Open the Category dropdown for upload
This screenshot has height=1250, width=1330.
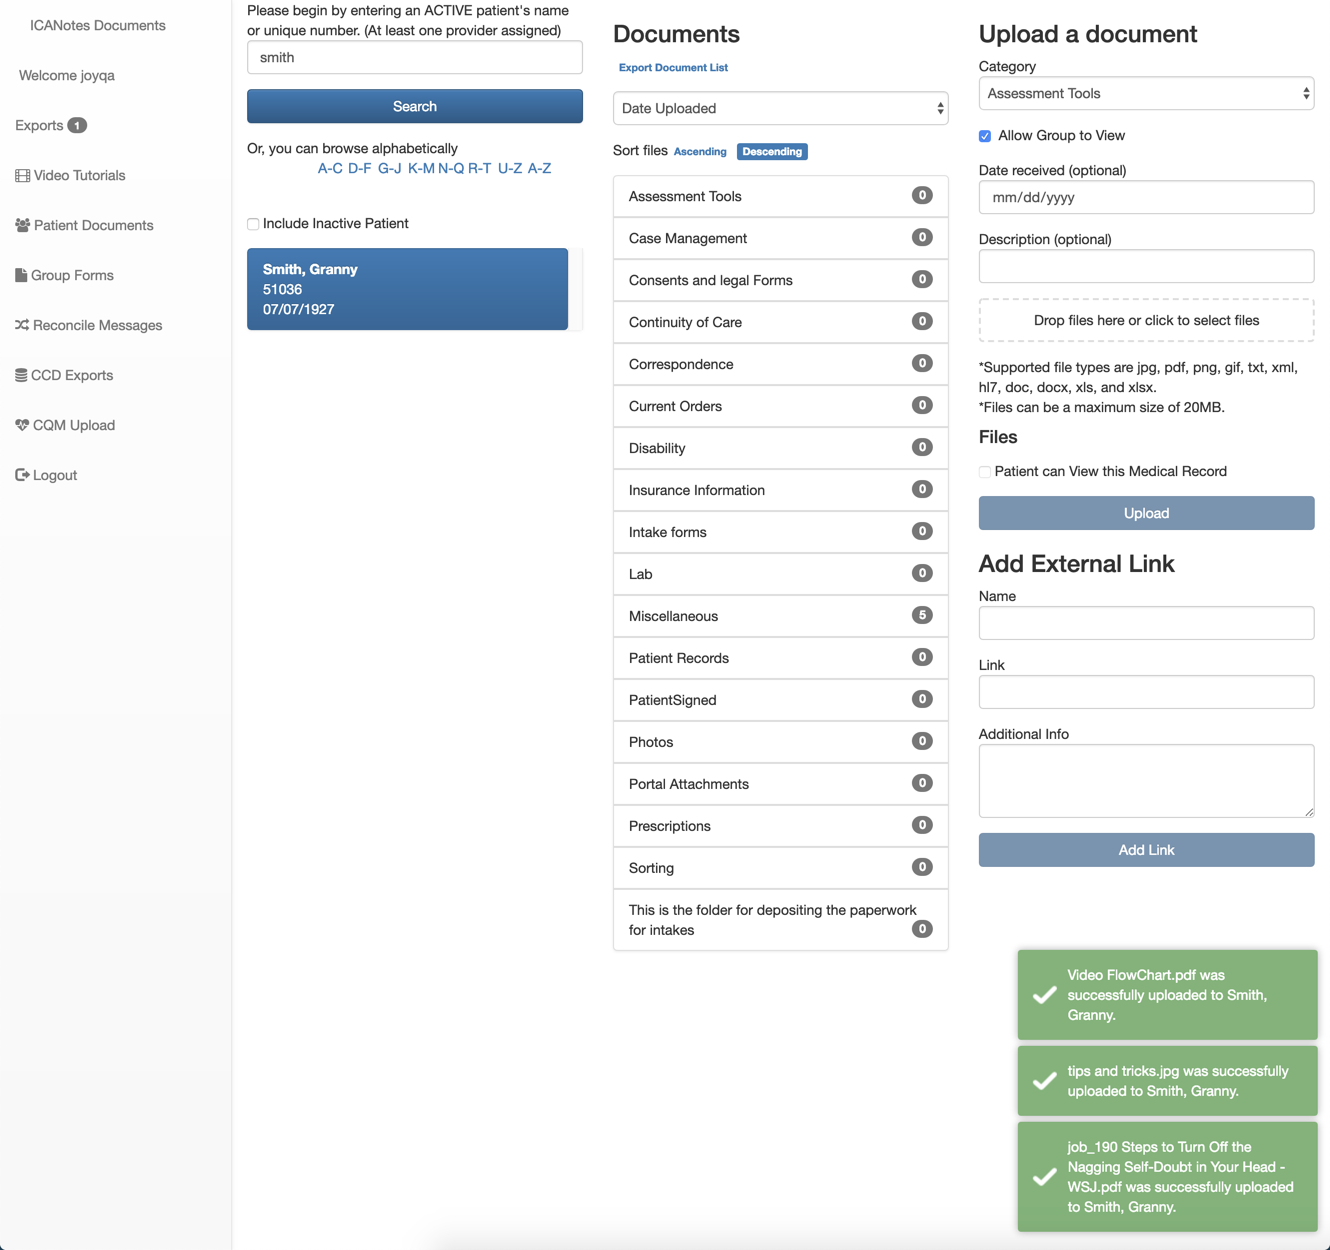coord(1146,93)
